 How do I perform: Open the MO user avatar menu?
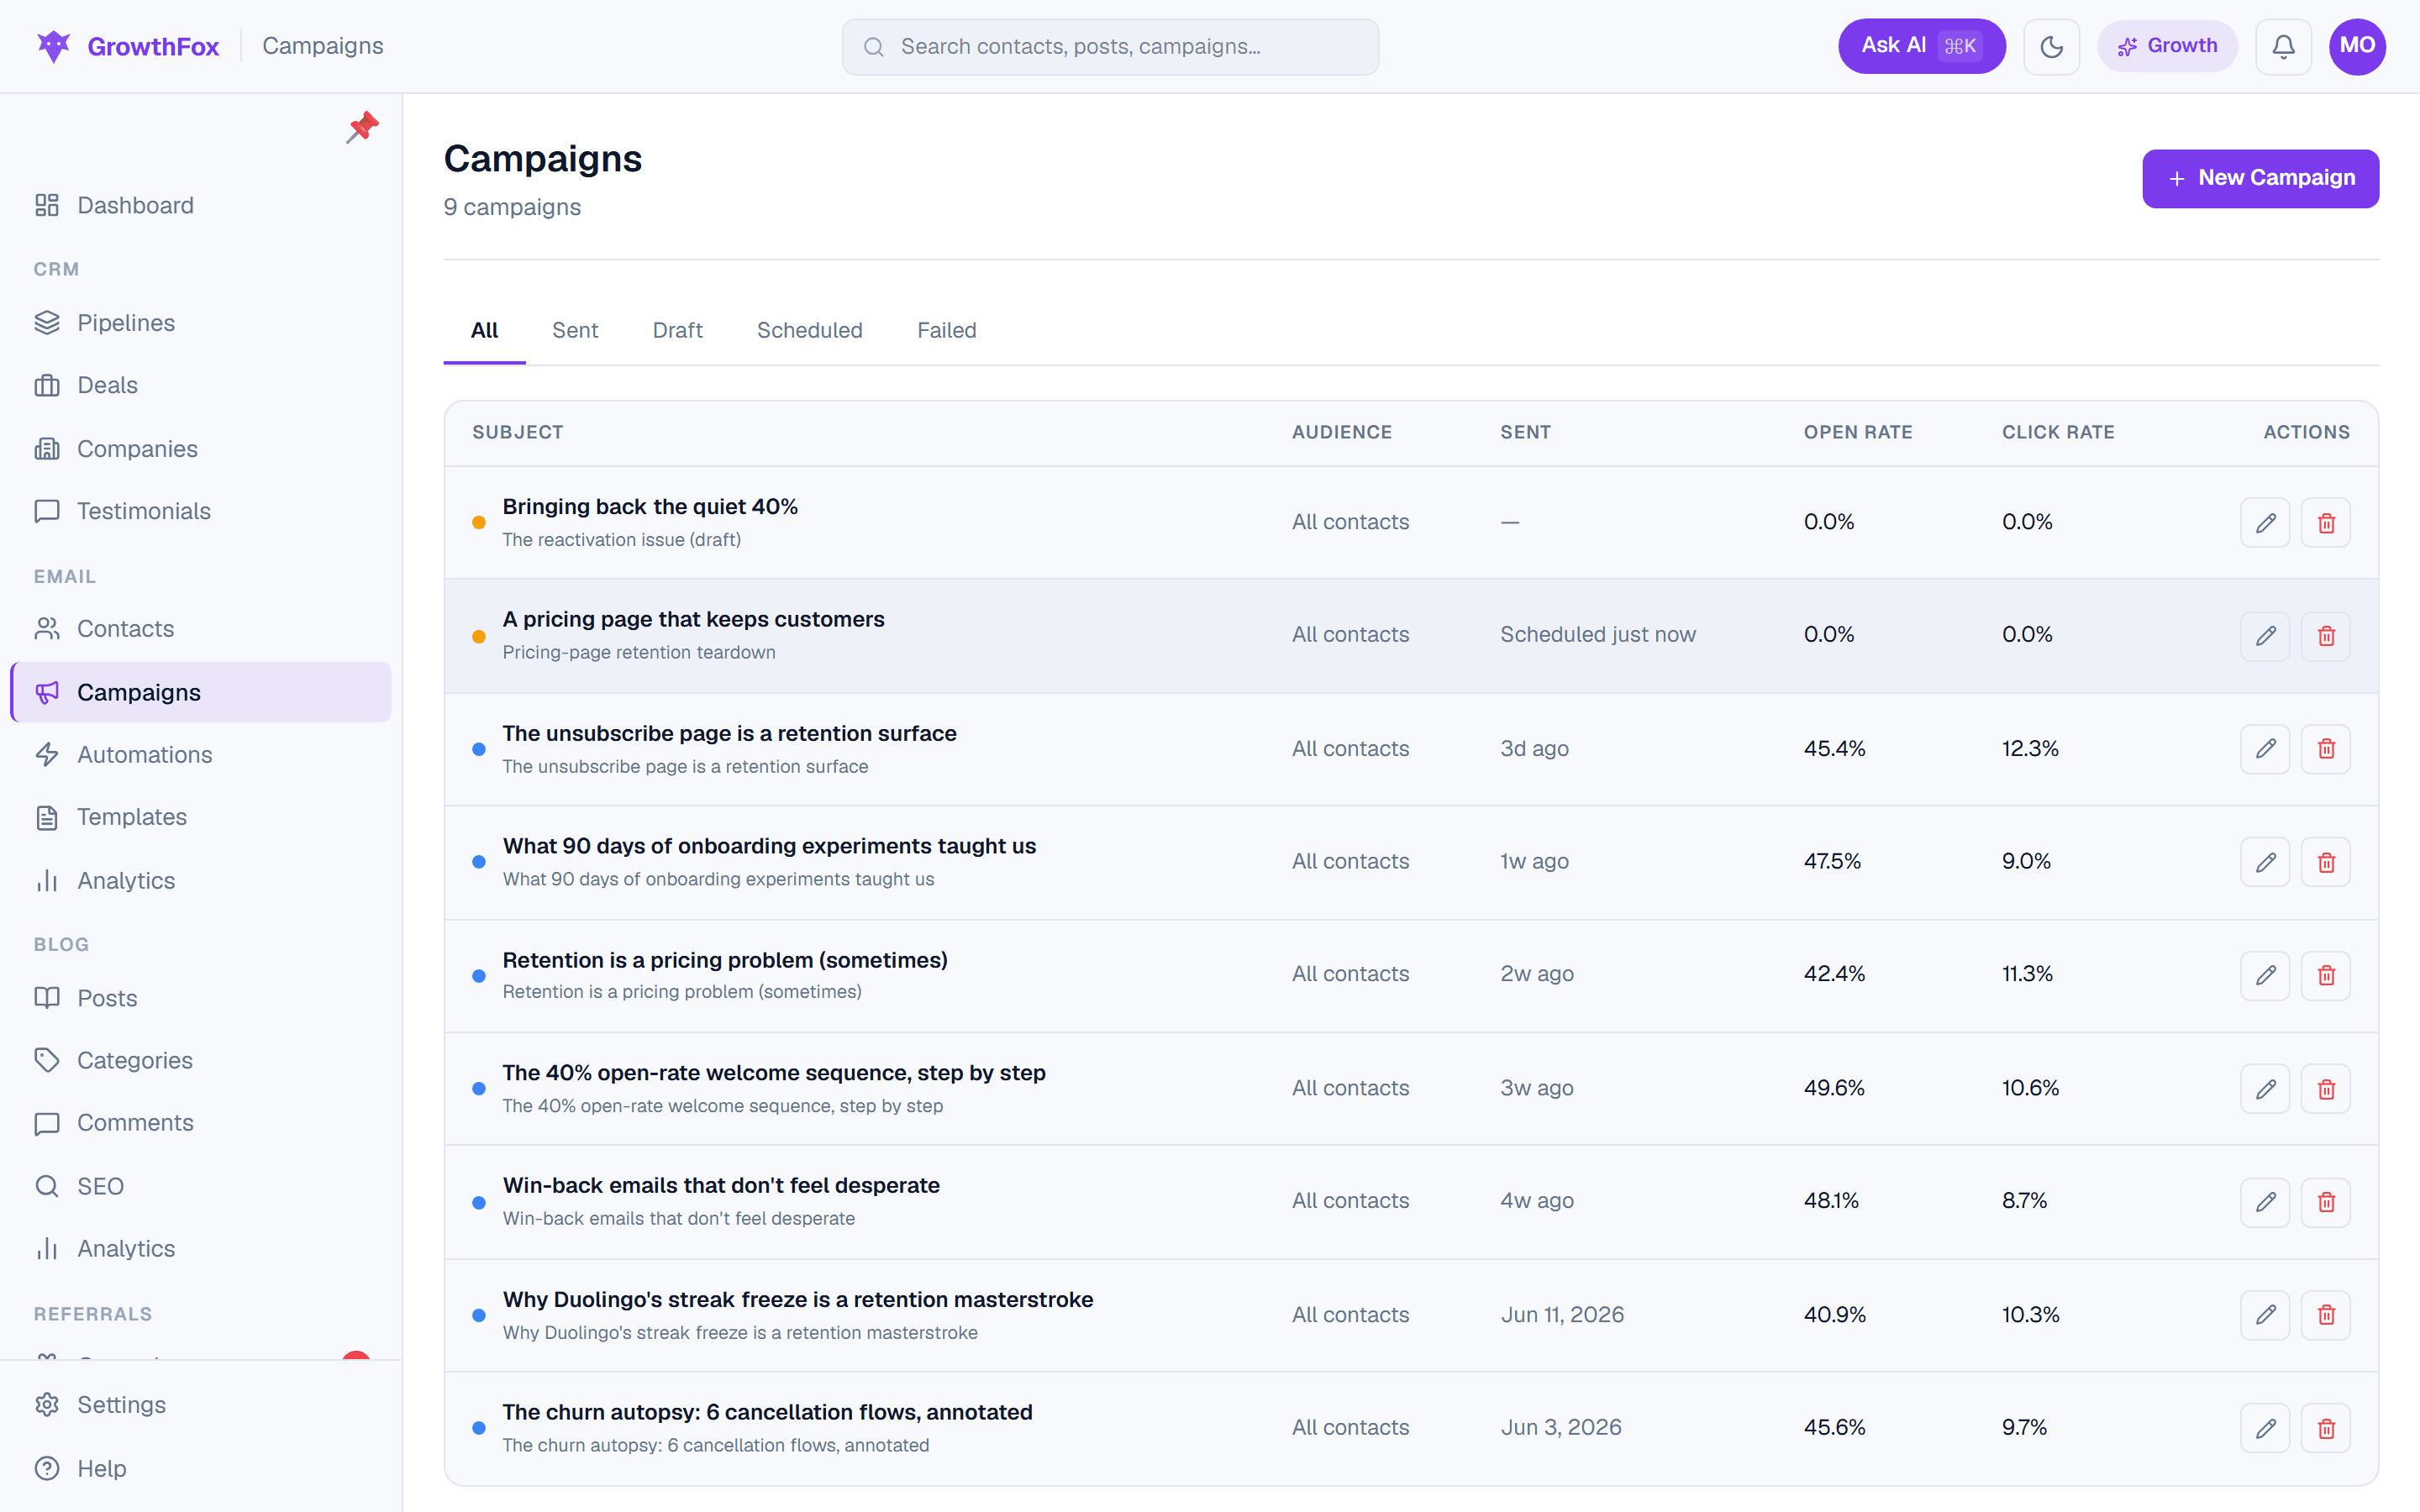(x=2357, y=46)
